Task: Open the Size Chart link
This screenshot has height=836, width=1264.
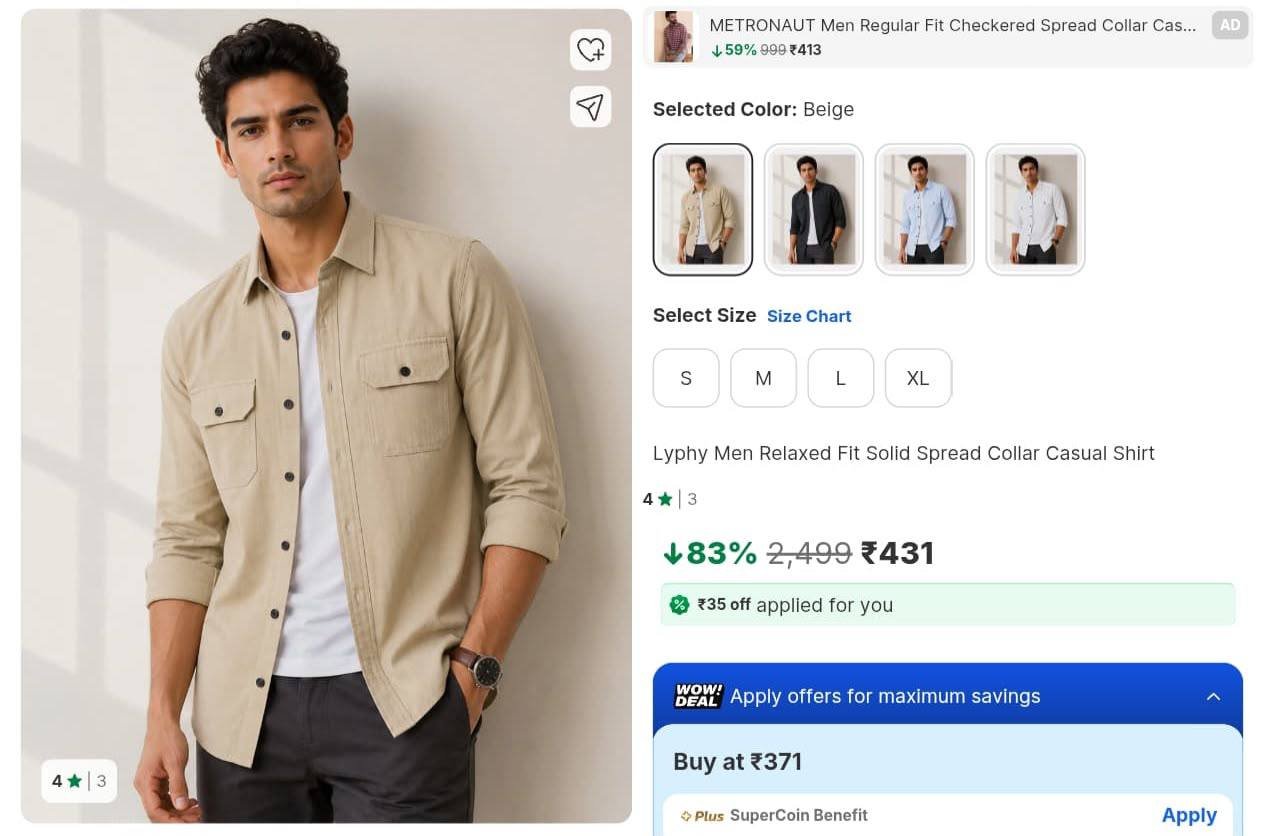Action: (809, 316)
